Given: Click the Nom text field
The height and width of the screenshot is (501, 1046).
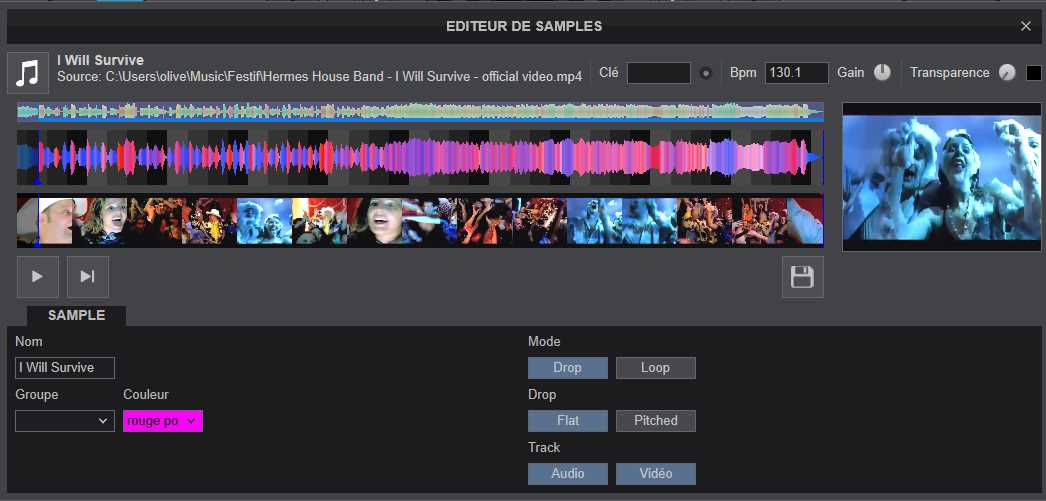Looking at the screenshot, I should coord(65,368).
